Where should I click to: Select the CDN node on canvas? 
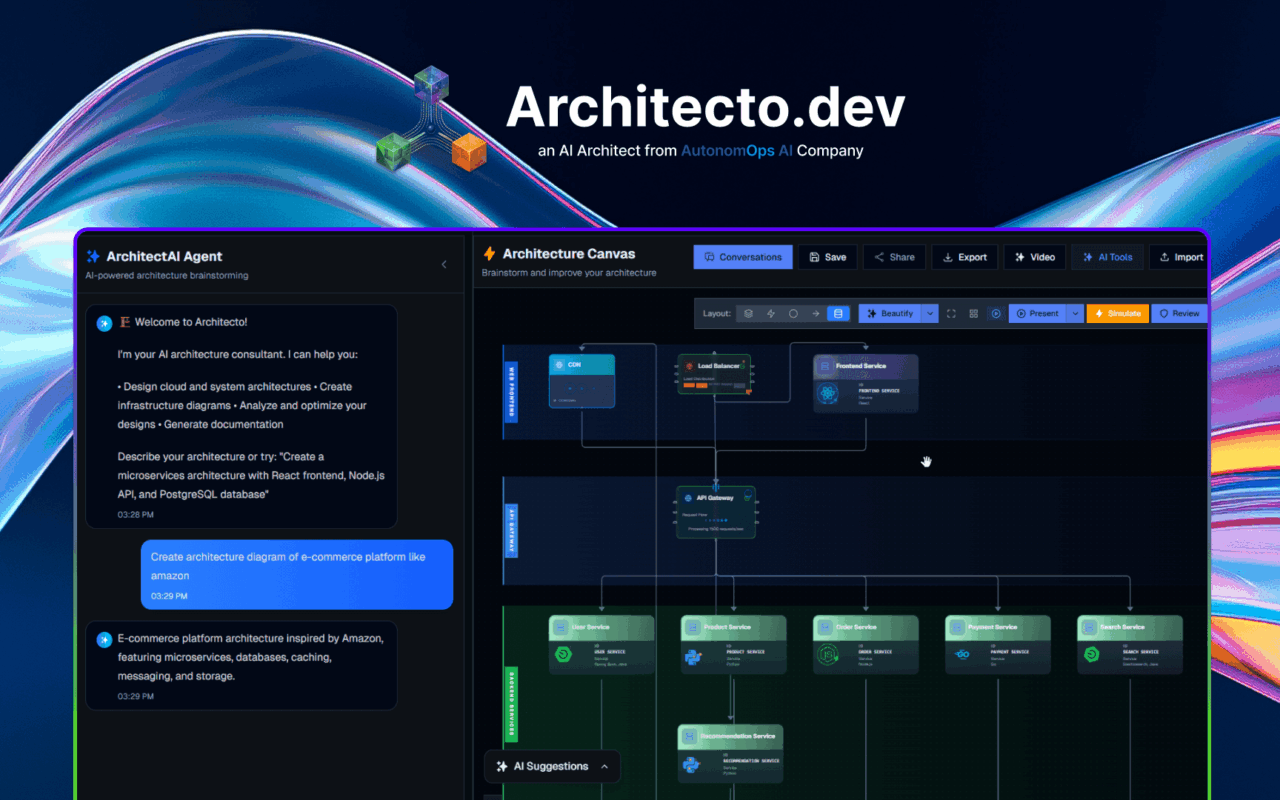pyautogui.click(x=582, y=380)
